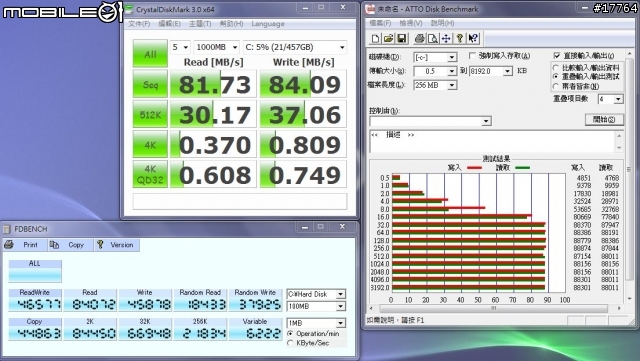640x361 pixels.
Task: Run All tests in CrystalDiskMark
Action: (x=150, y=53)
